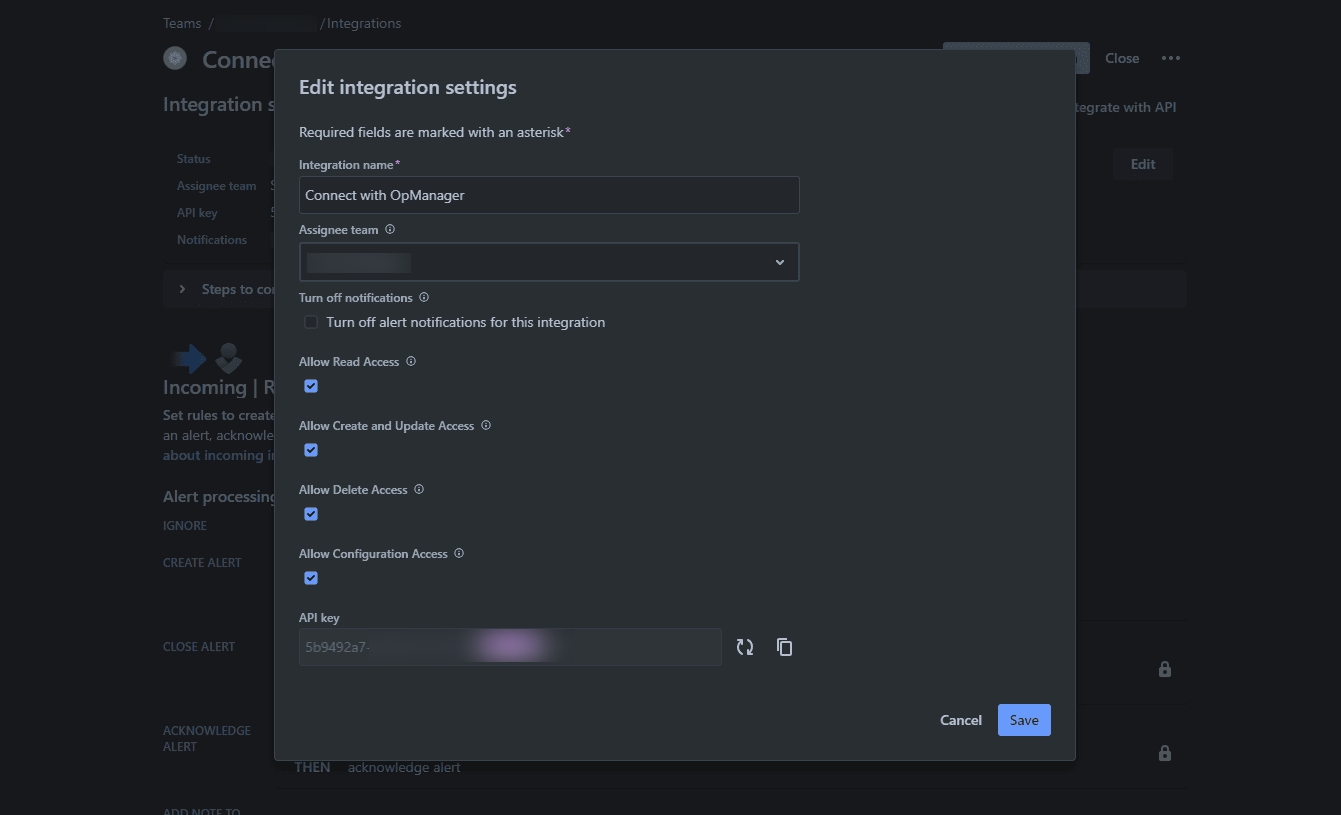Image resolution: width=1341 pixels, height=815 pixels.
Task: Click inside the Integration name field
Action: pos(548,195)
